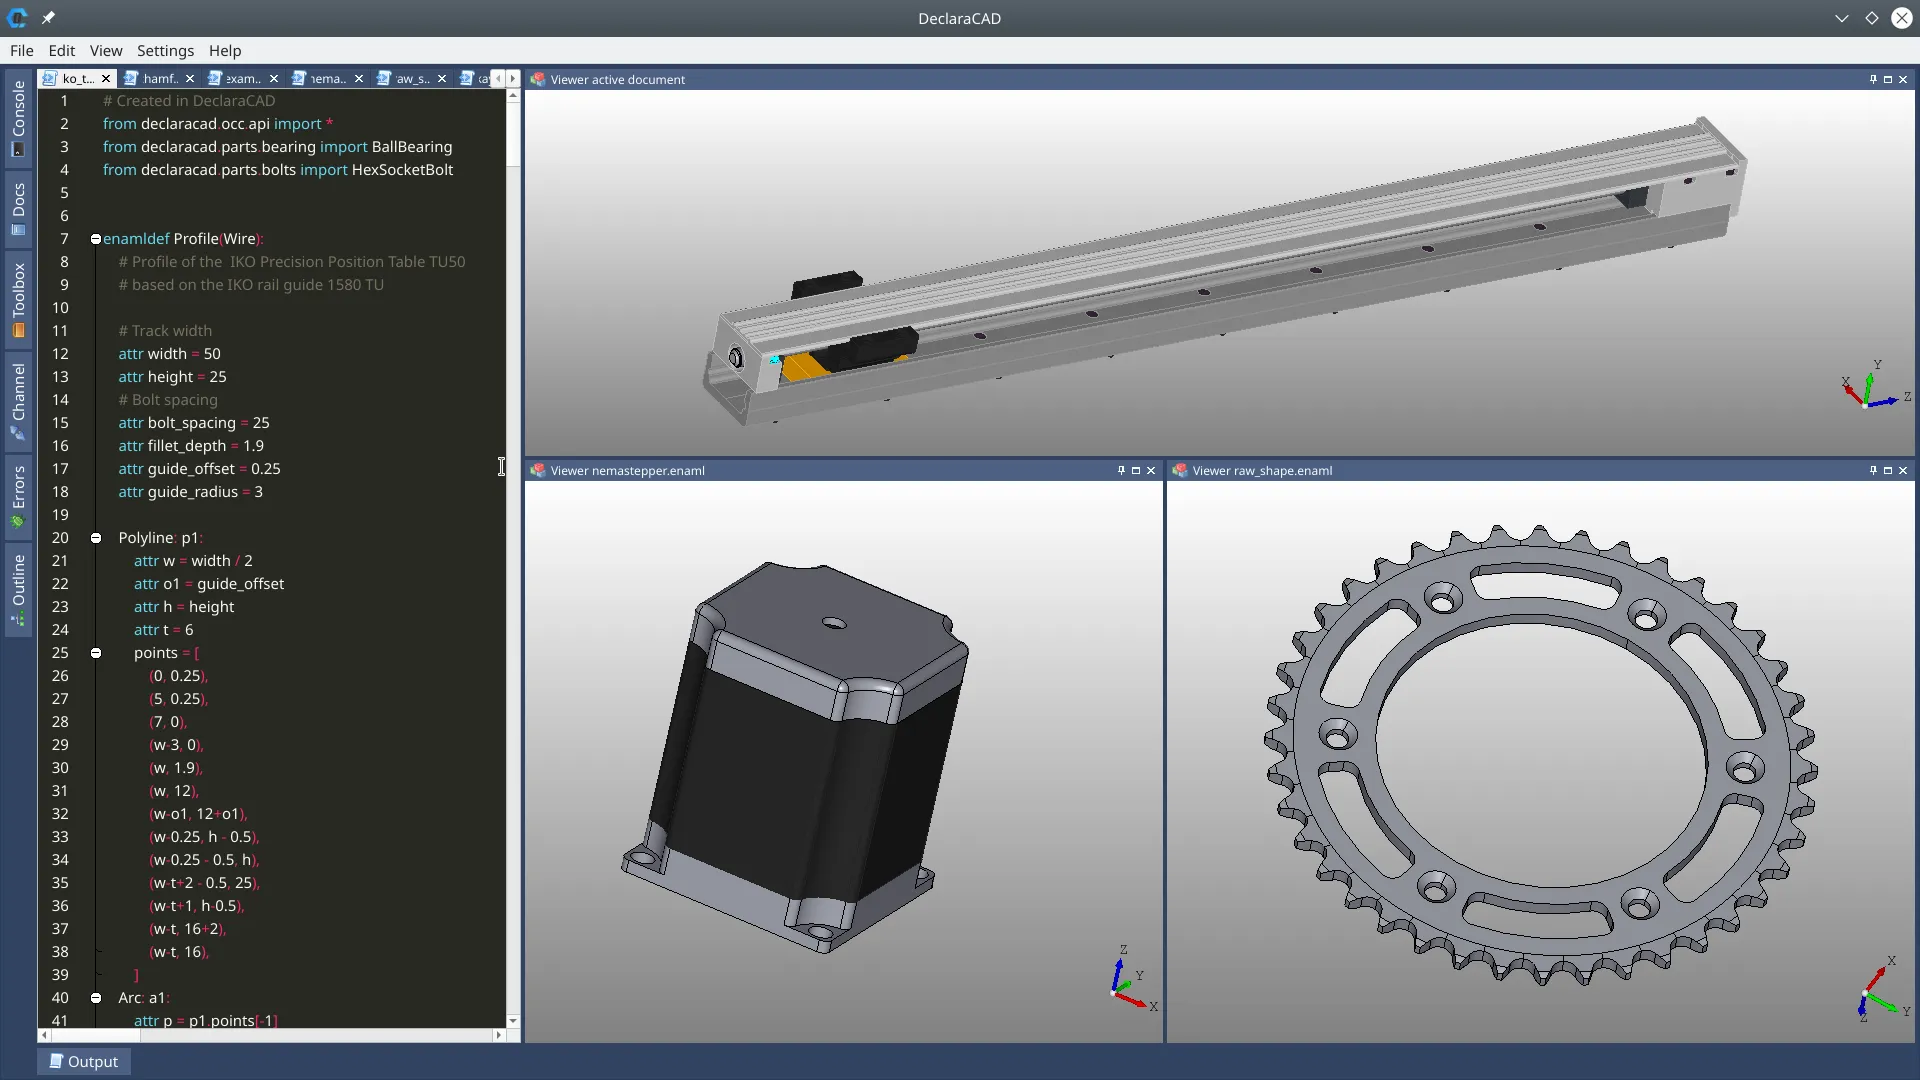Close the exam document tab
Screen dimensions: 1920x1080
pos(274,79)
